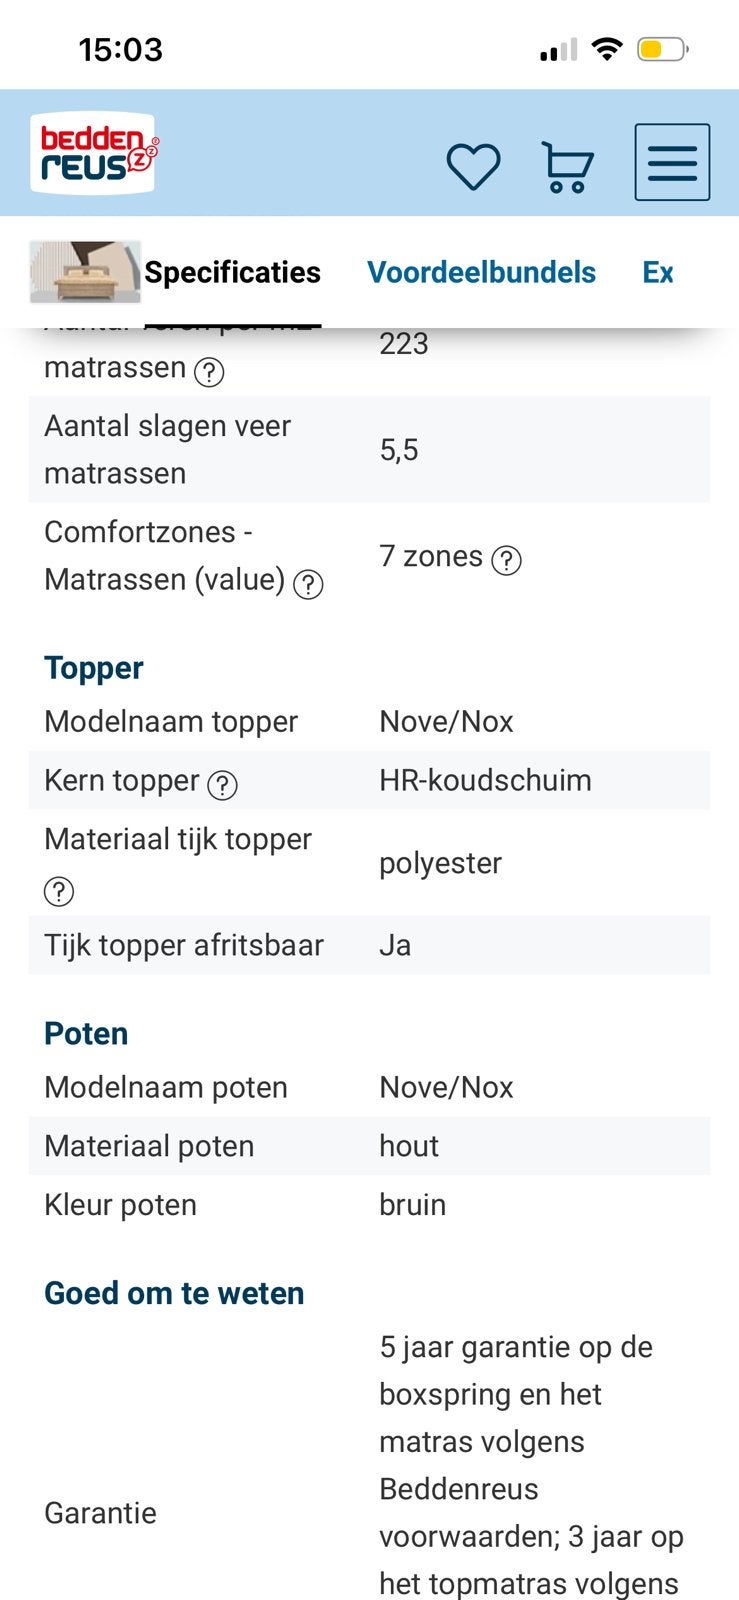Tap the battery indicator in status bar
Image resolution: width=739 pixels, height=1600 pixels.
pos(663,49)
